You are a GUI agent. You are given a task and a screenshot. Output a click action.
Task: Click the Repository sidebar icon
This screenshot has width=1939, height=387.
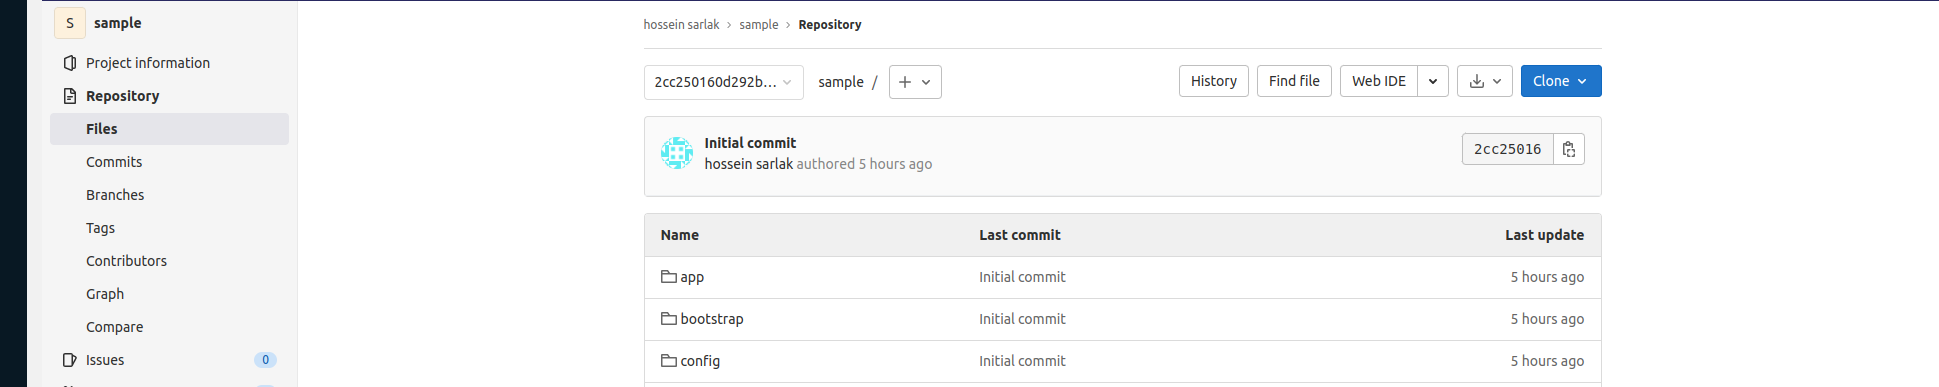tap(69, 96)
